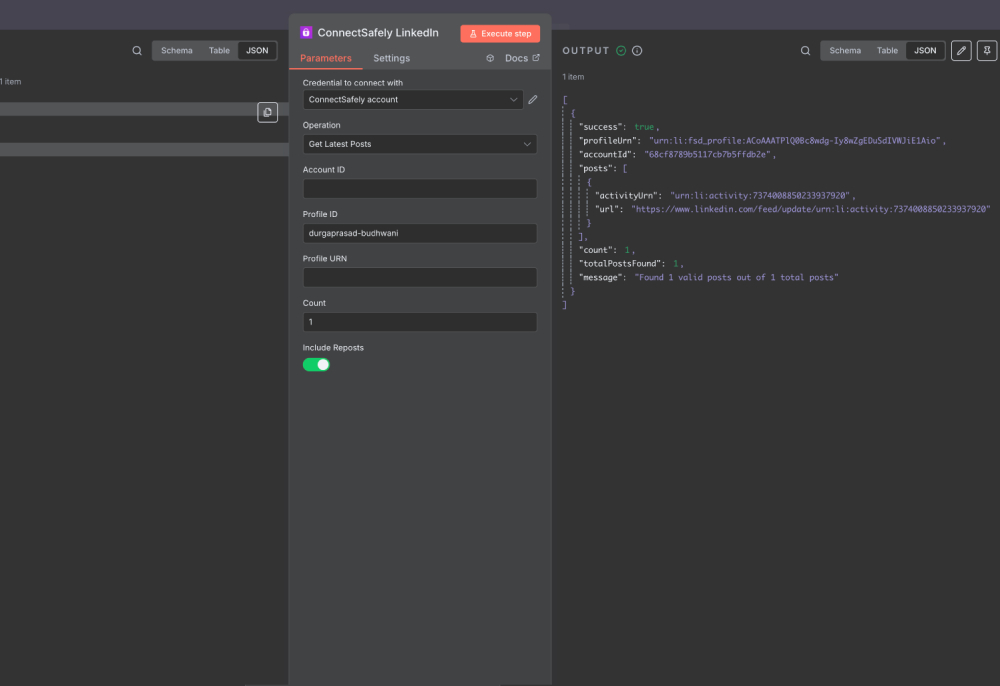Open the Credential to connect with dropdown
The width and height of the screenshot is (1000, 686).
[413, 99]
